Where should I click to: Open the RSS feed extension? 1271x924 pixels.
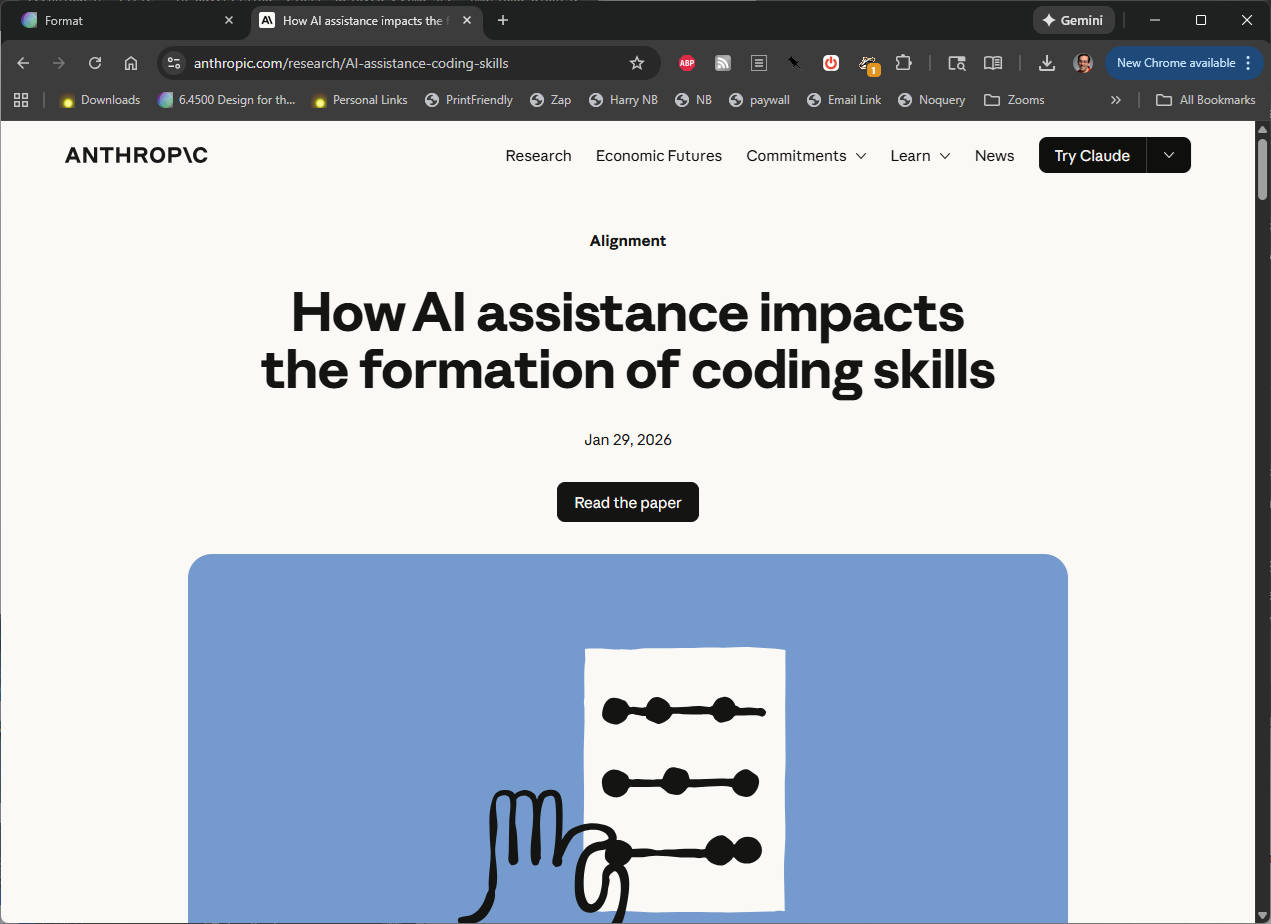[723, 63]
